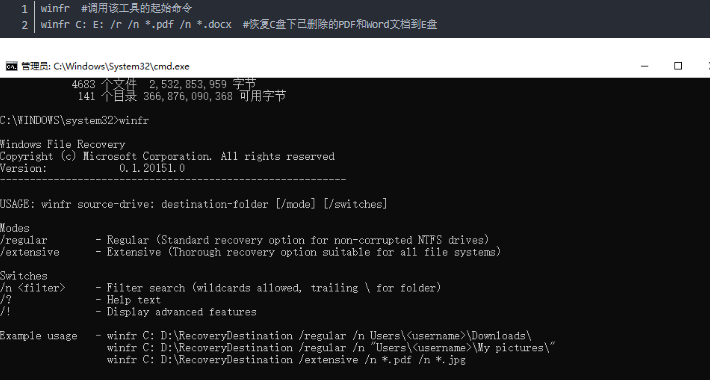Maximize the cmd.exe console window
Image resolution: width=710 pixels, height=380 pixels.
(x=677, y=66)
